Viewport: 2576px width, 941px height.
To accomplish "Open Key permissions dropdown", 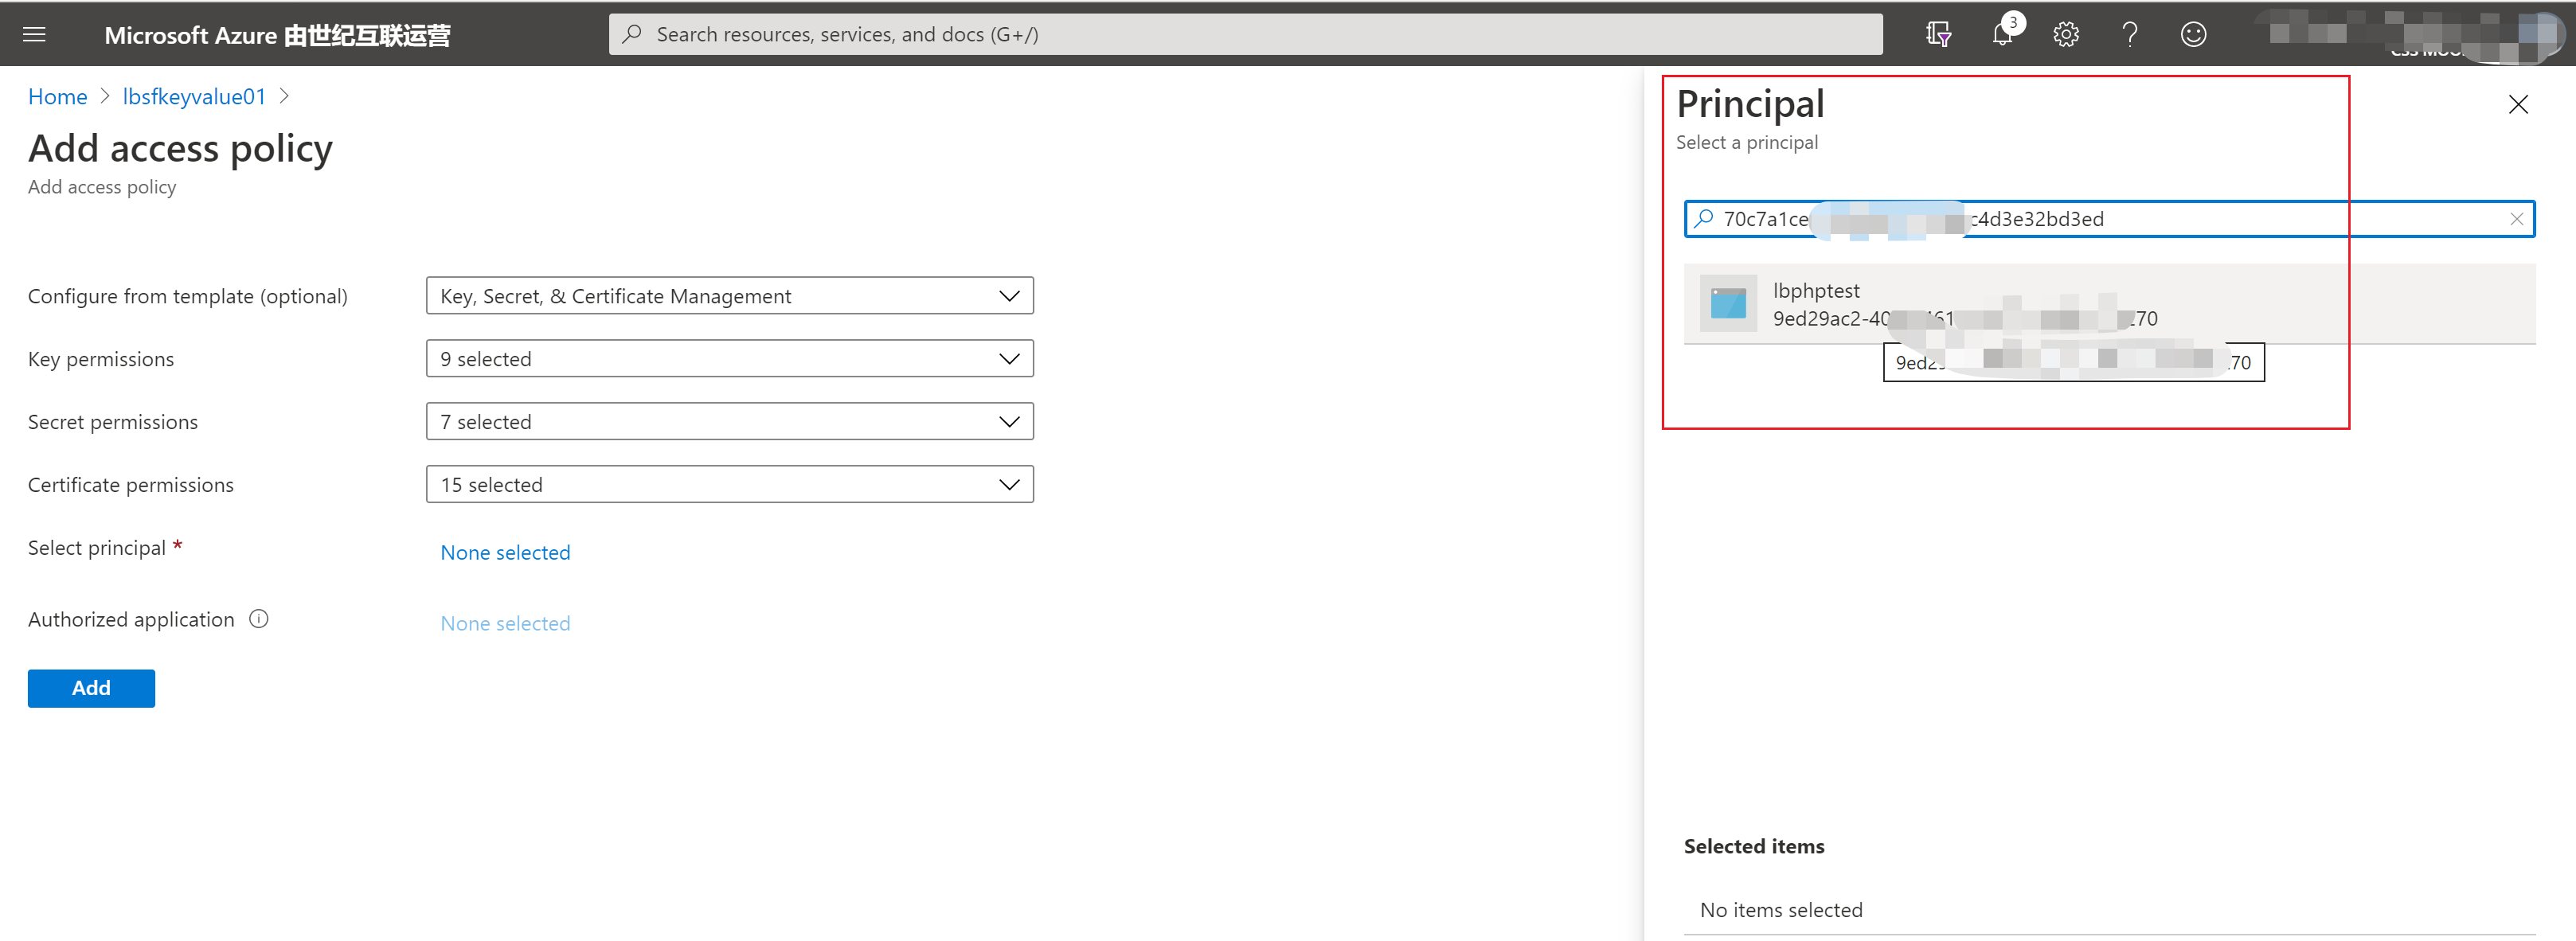I will coord(729,359).
